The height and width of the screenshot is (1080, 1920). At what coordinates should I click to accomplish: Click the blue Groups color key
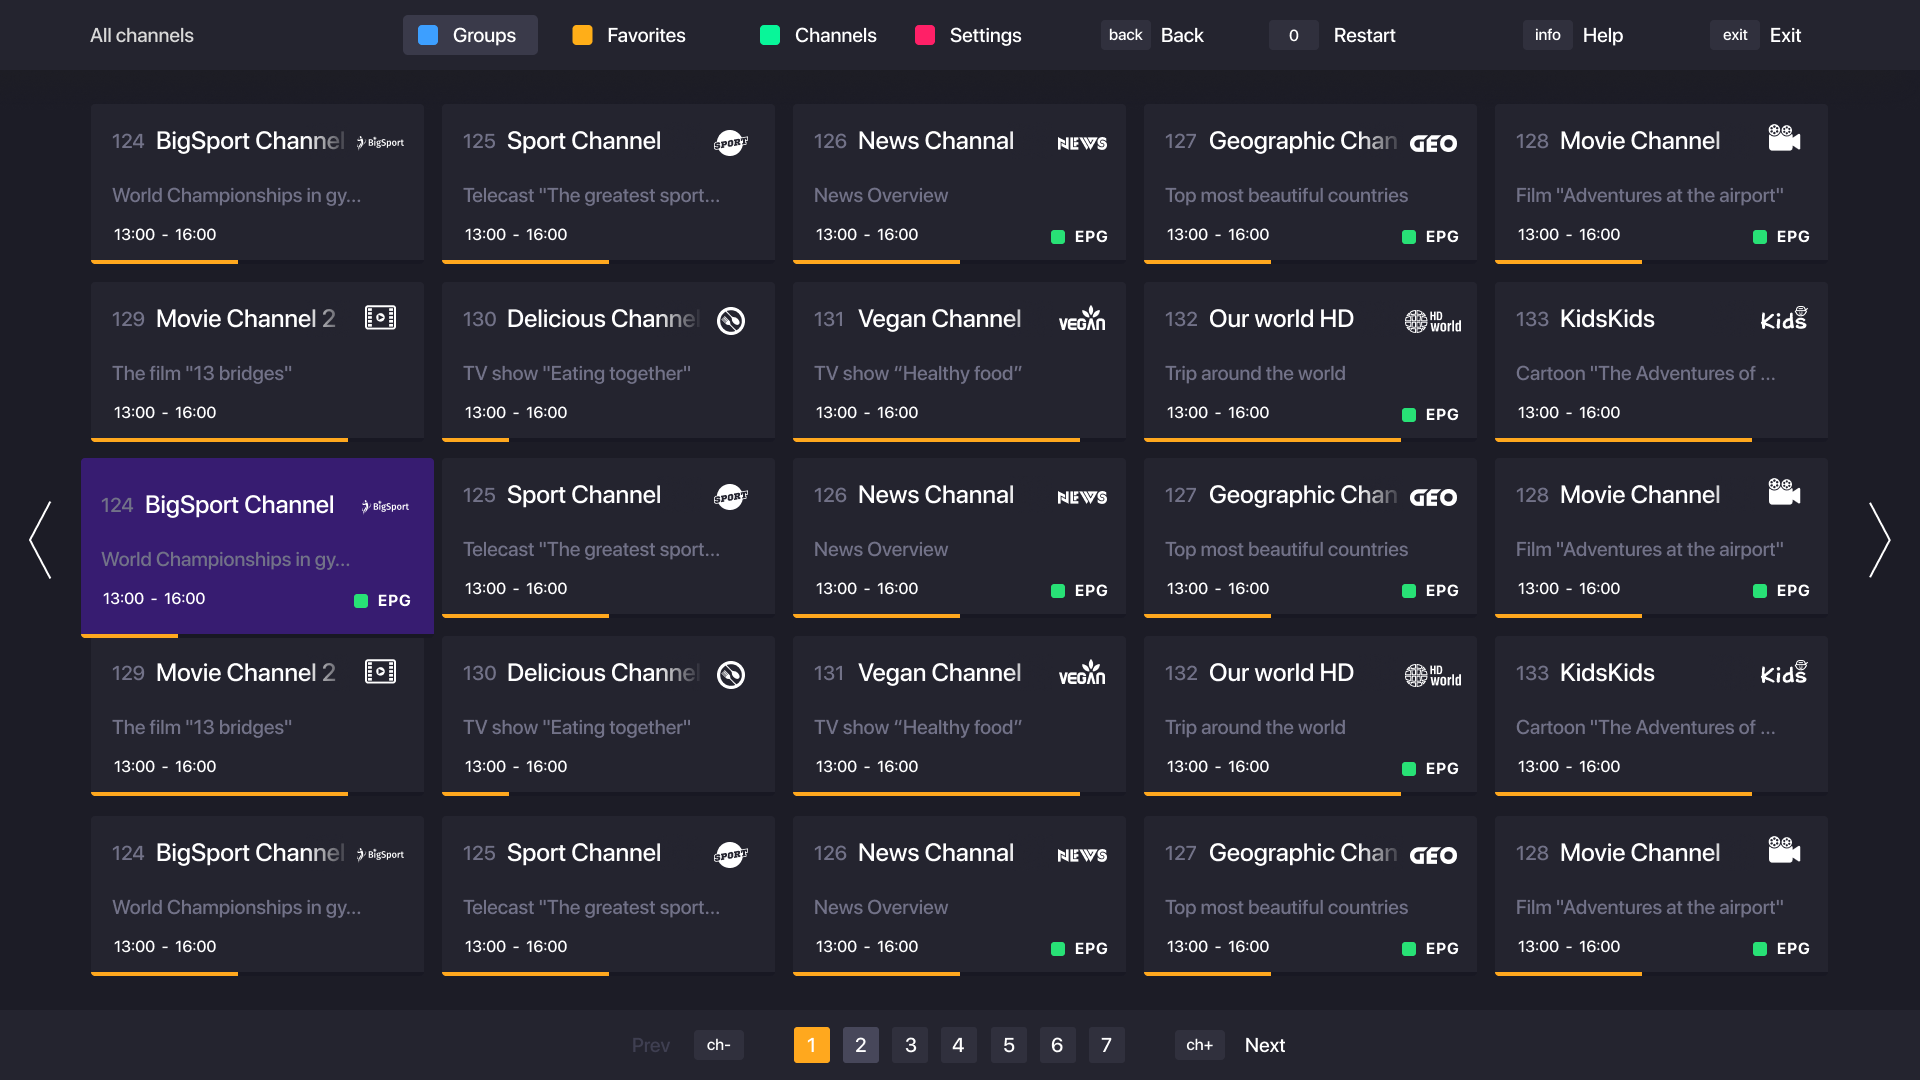[428, 35]
